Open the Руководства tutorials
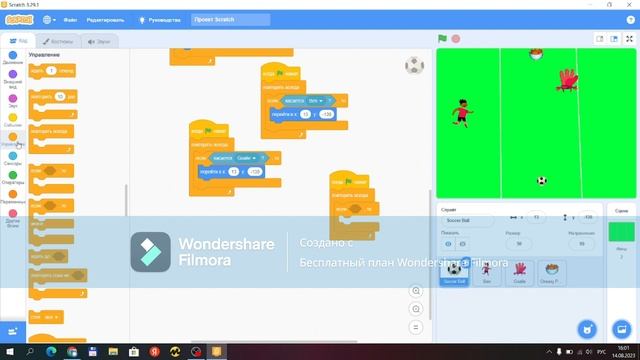640x360 pixels. 160,20
